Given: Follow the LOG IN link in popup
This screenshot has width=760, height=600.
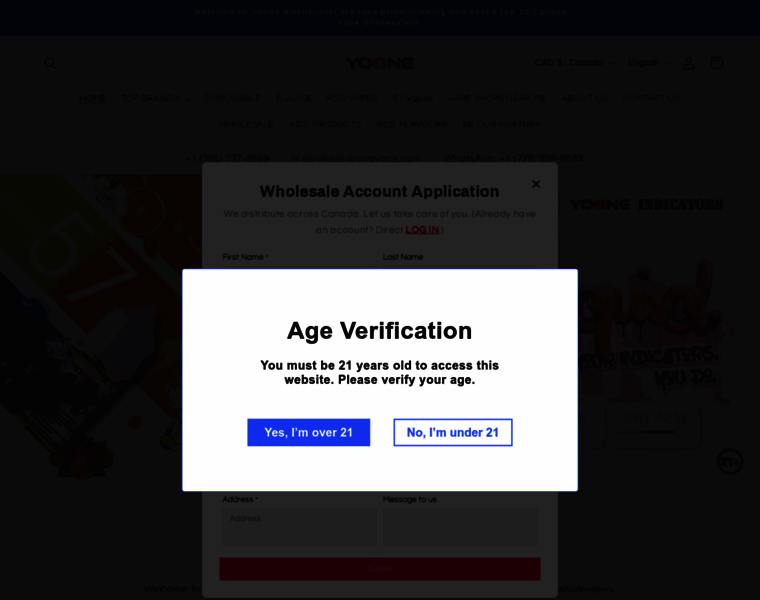Looking at the screenshot, I should tap(421, 230).
